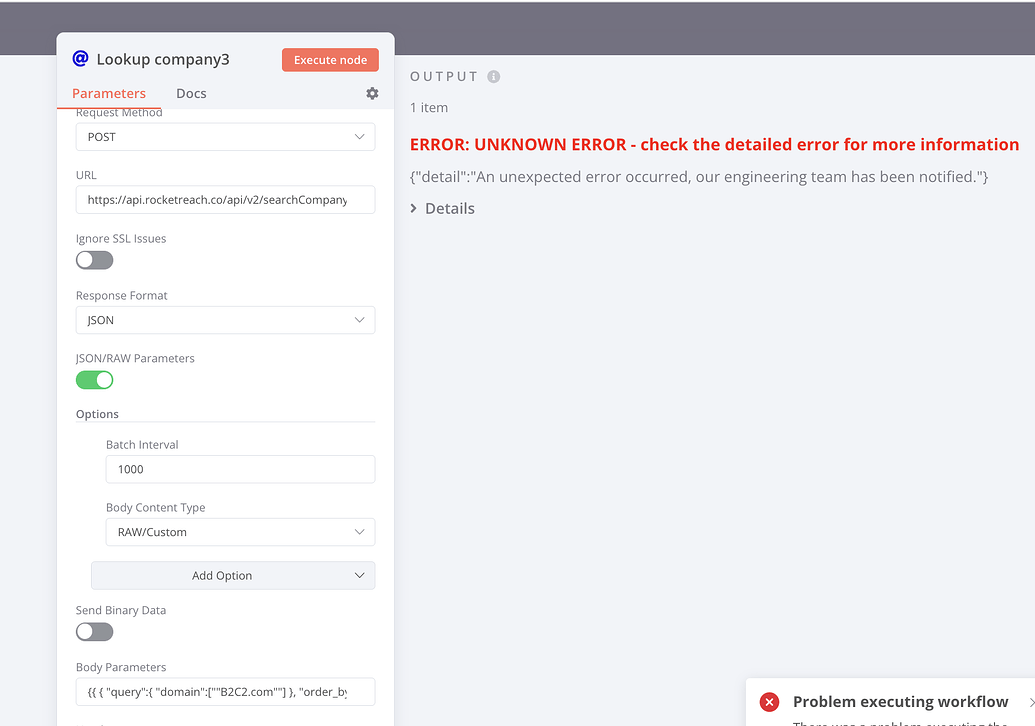Screen dimensions: 1035x726
Task: Click the red error icon in the notification
Action: pyautogui.click(x=769, y=701)
